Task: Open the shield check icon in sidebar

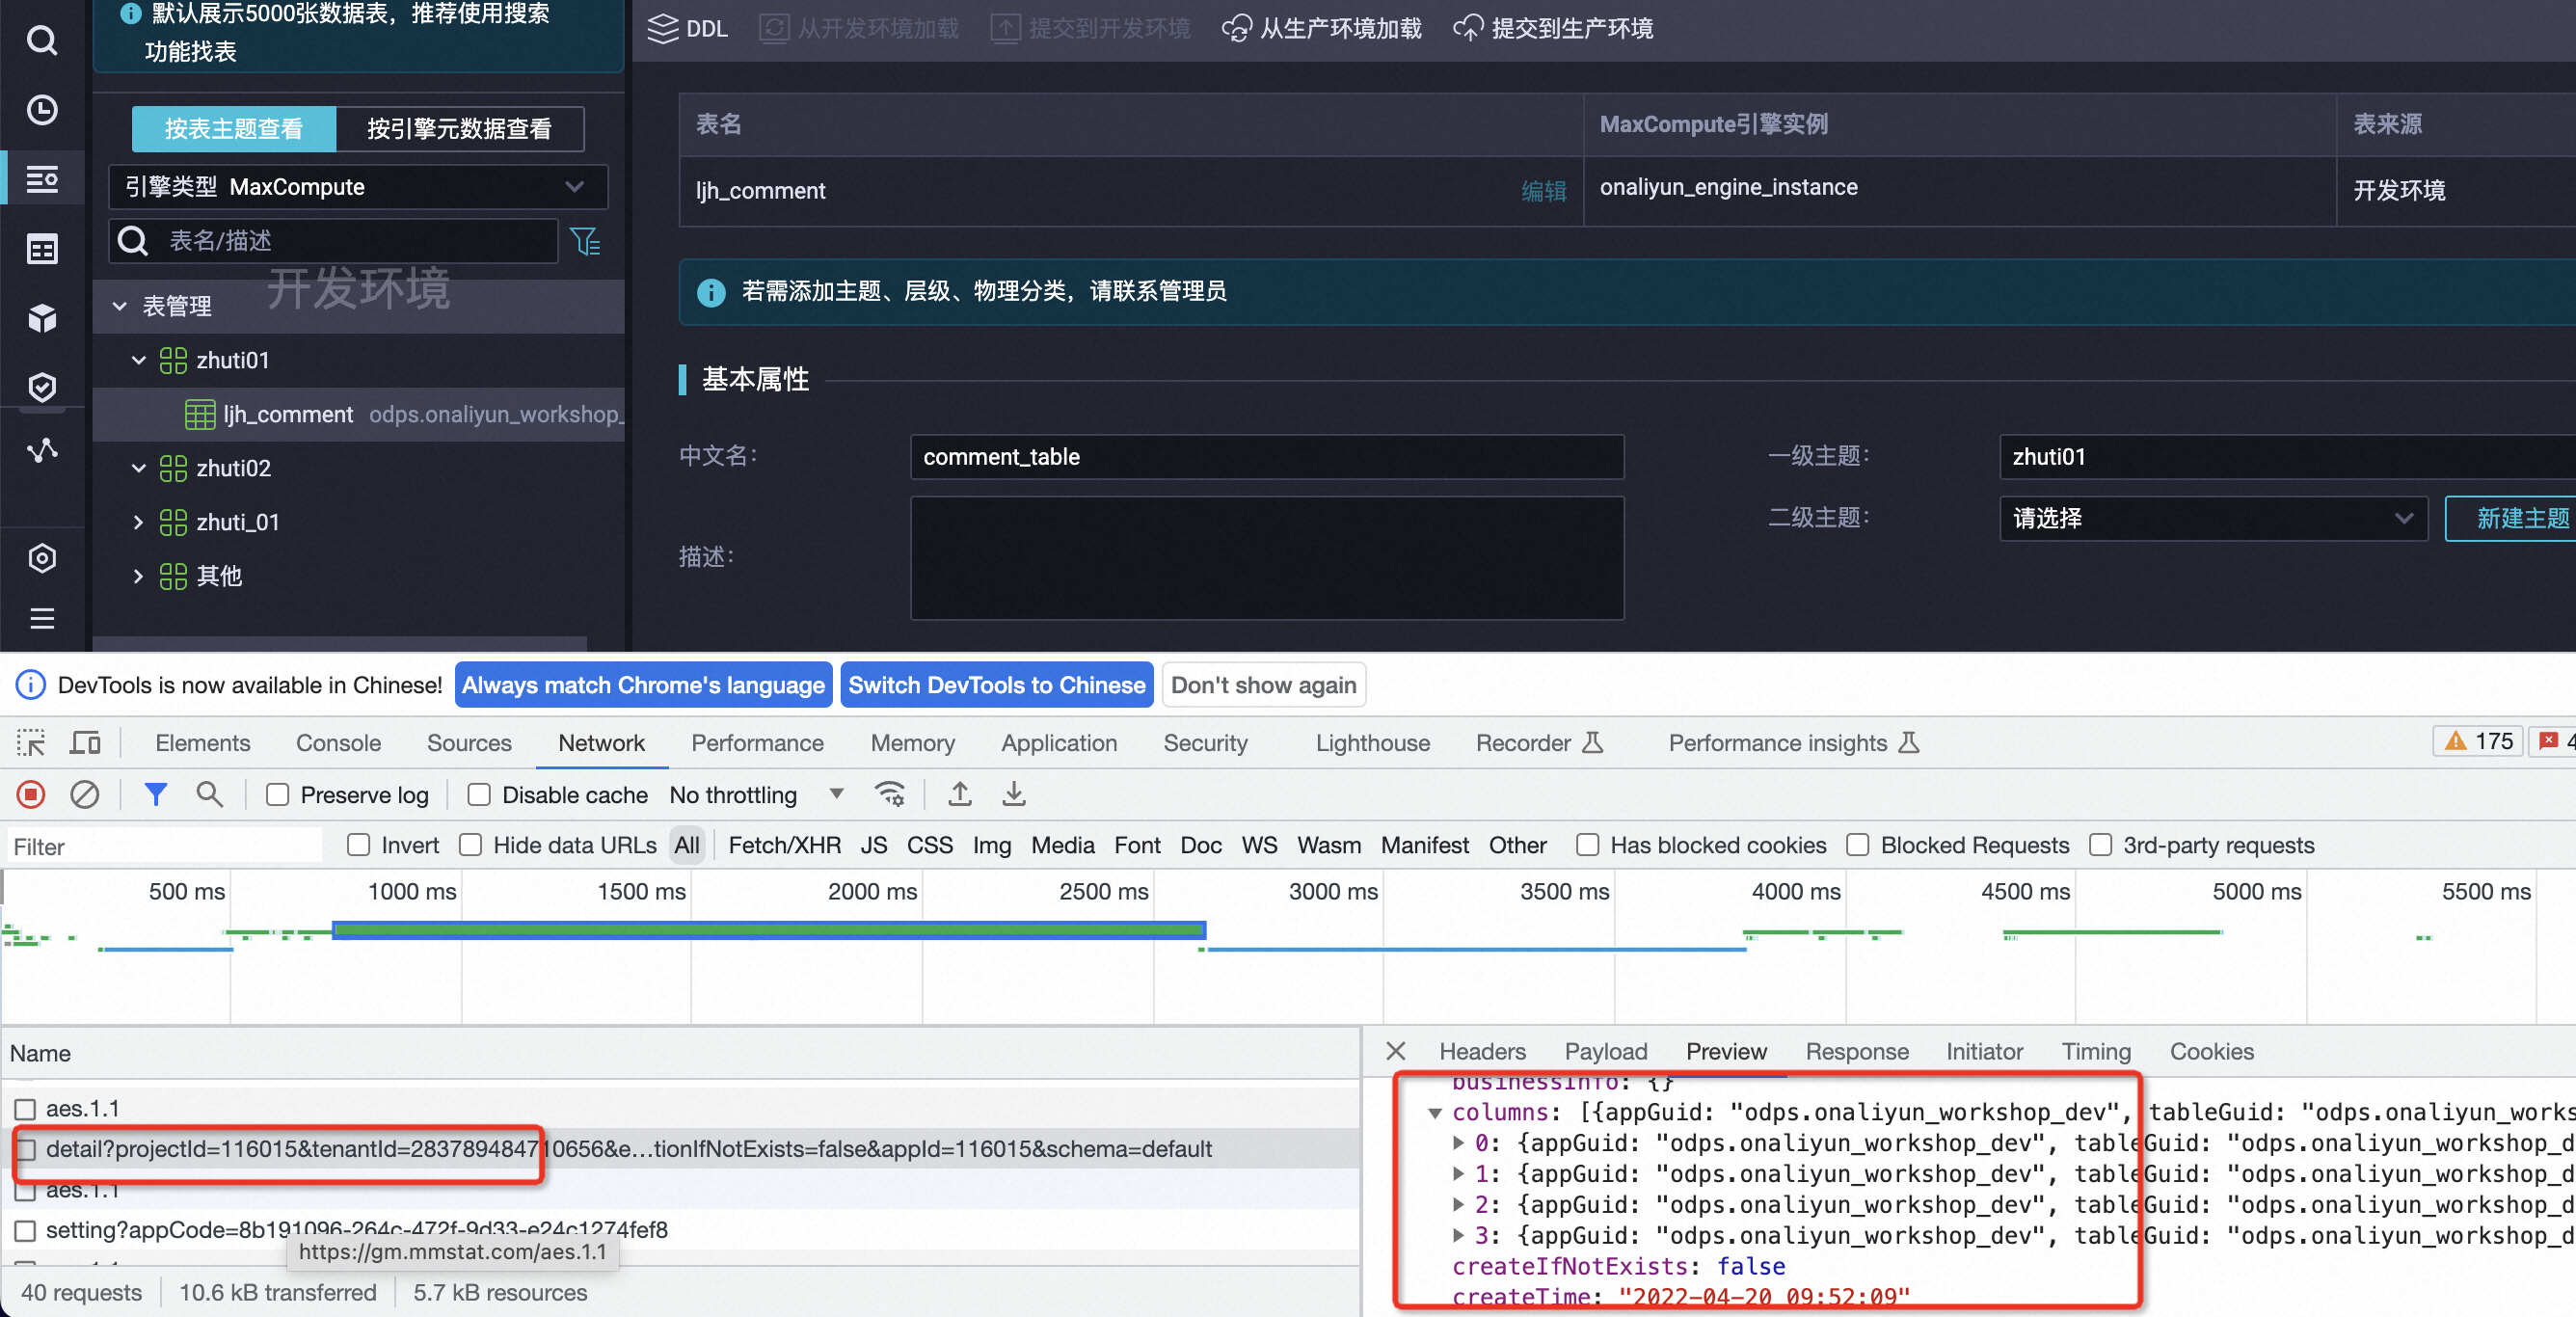Action: click(41, 387)
